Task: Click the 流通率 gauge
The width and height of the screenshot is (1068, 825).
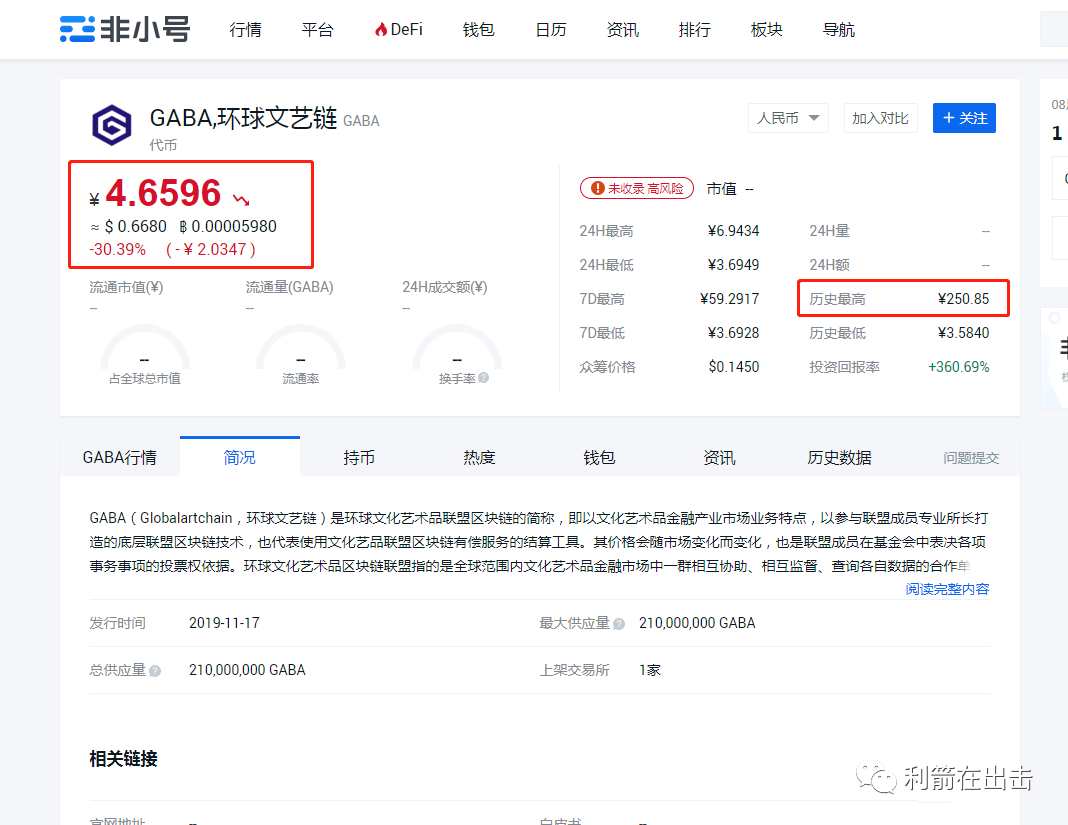Action: point(300,356)
